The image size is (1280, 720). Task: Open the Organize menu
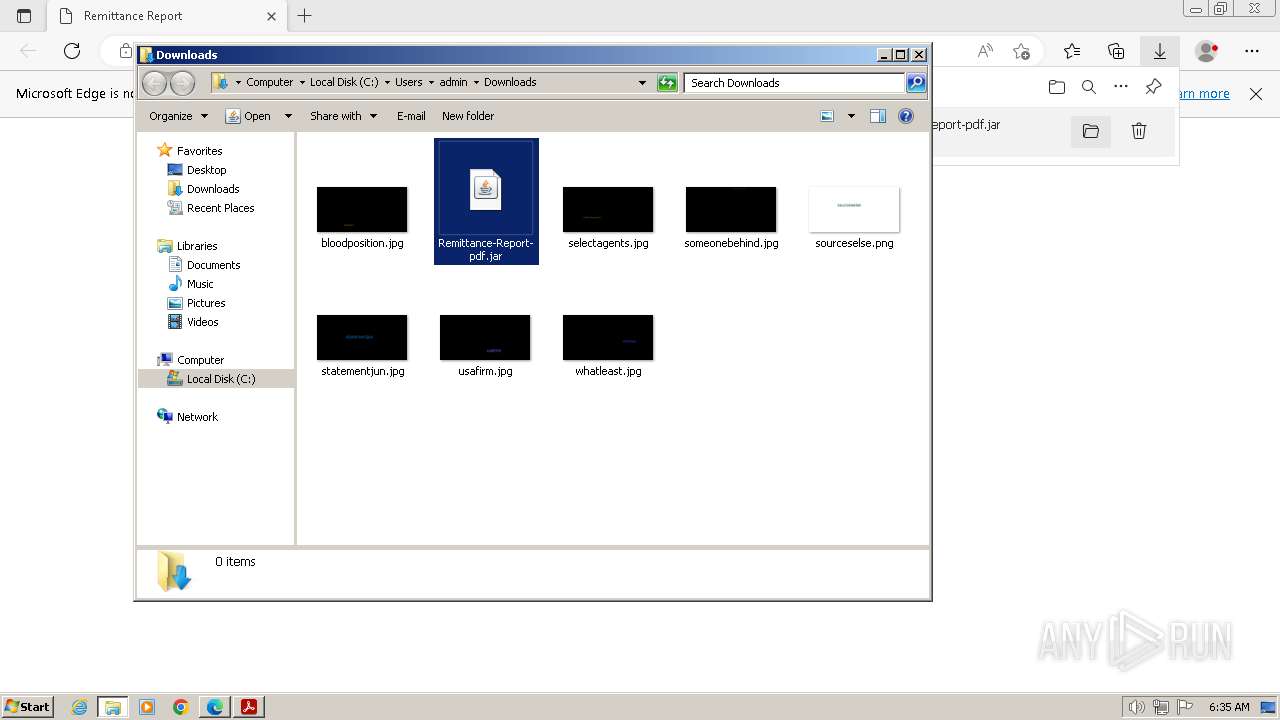tap(178, 116)
